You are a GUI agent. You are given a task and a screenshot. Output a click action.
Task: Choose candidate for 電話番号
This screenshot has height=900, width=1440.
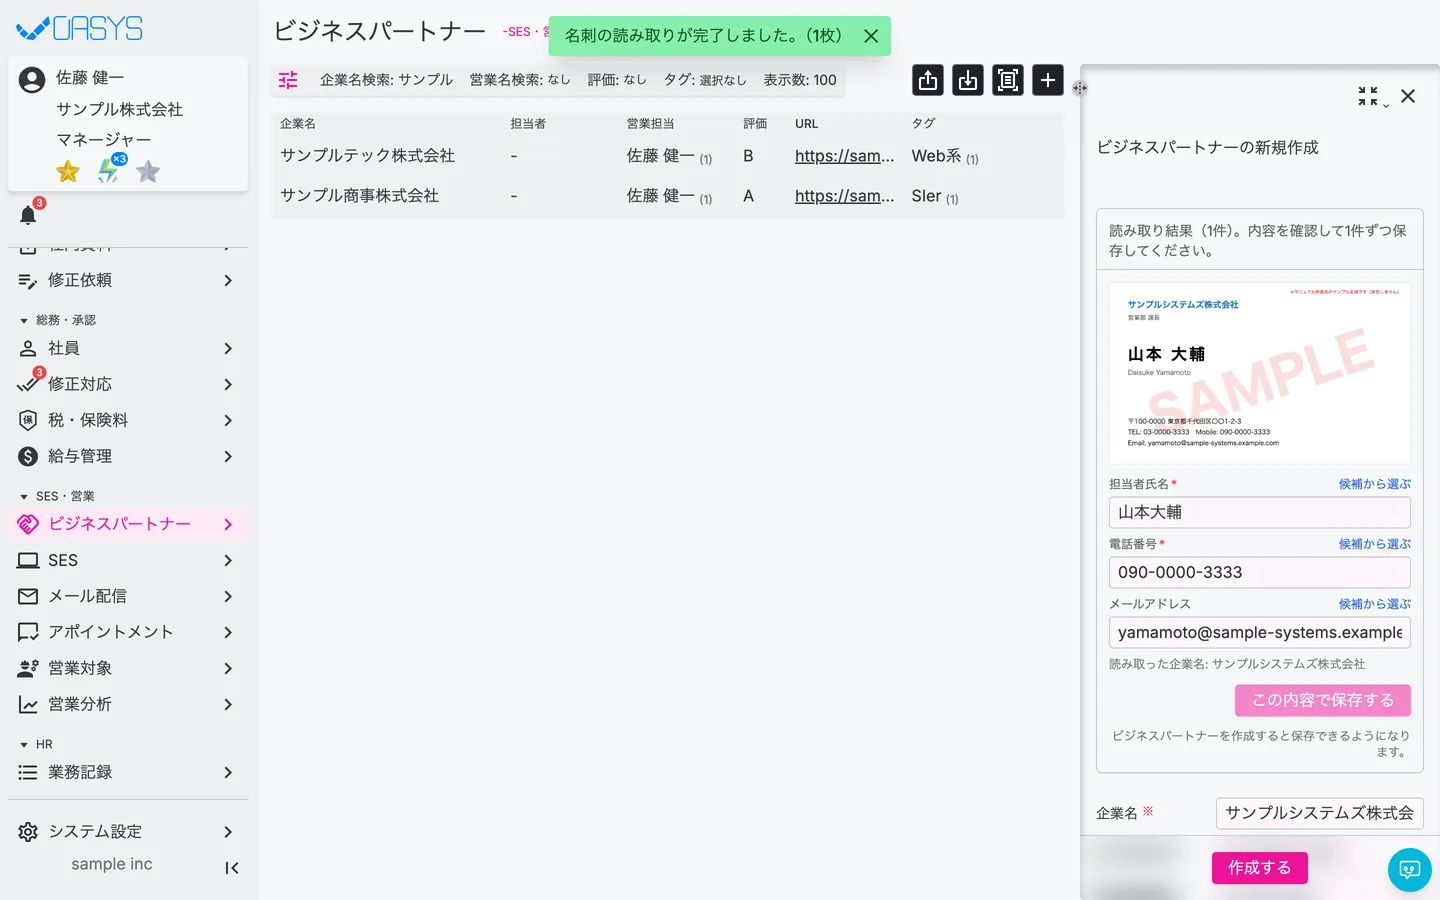coord(1374,544)
